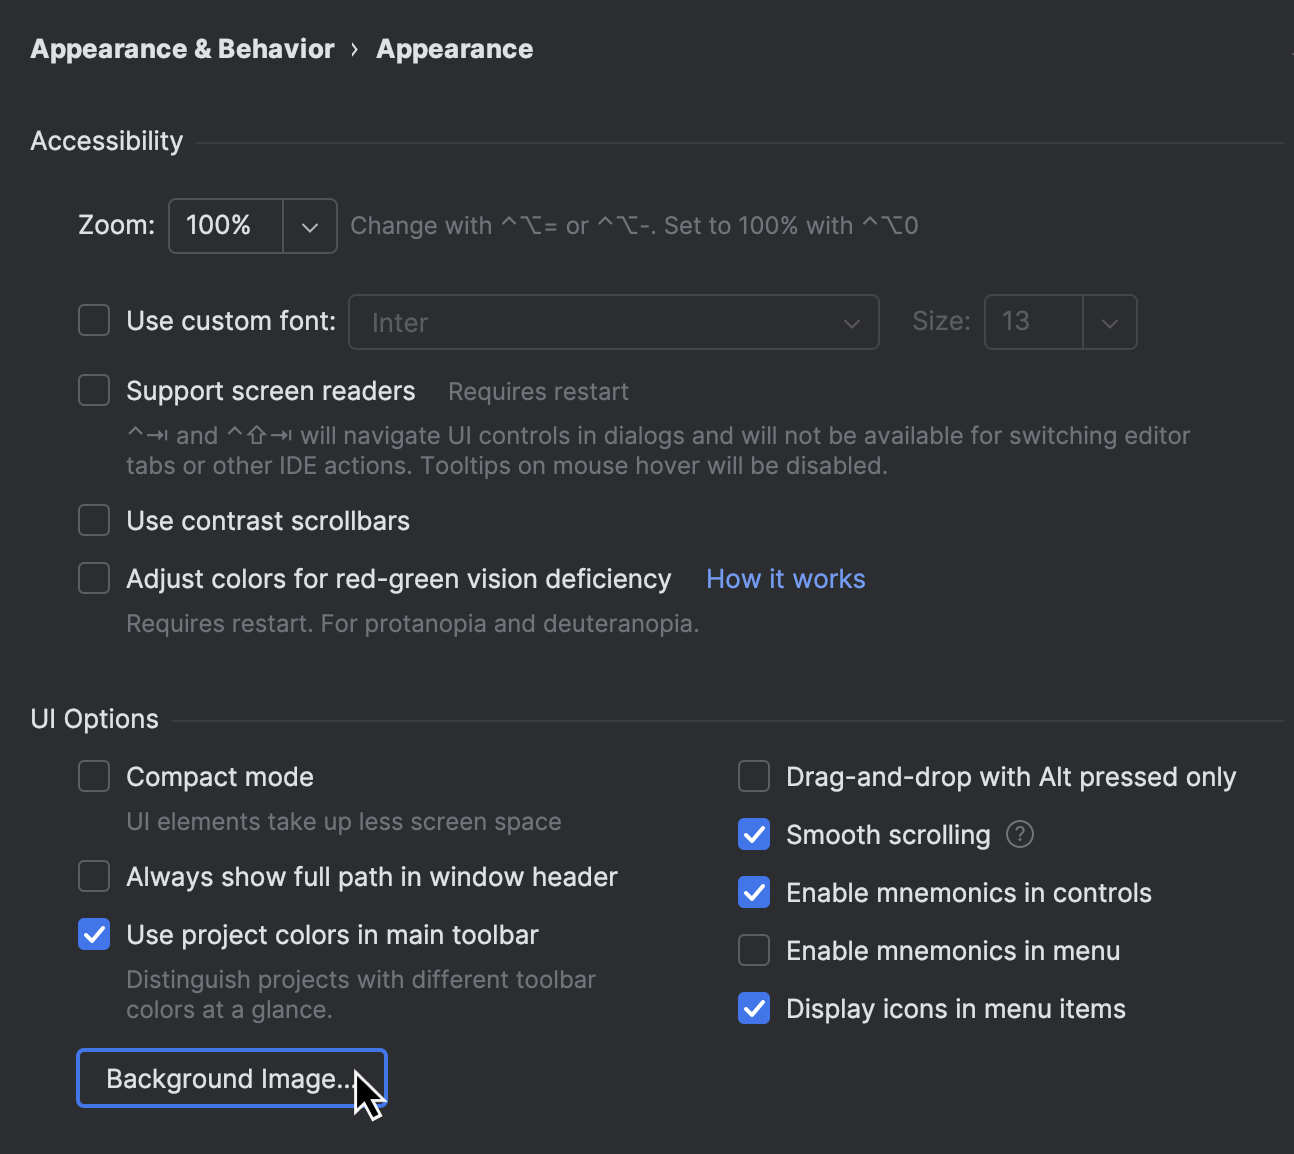Check Always show full path in window header
Image resolution: width=1294 pixels, height=1154 pixels.
(x=93, y=876)
